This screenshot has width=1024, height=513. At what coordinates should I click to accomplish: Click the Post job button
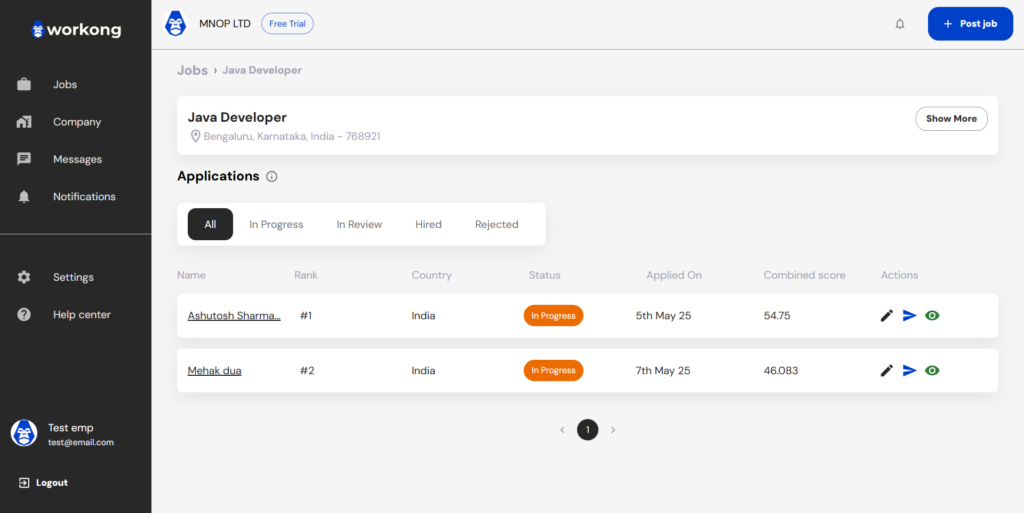(x=970, y=24)
